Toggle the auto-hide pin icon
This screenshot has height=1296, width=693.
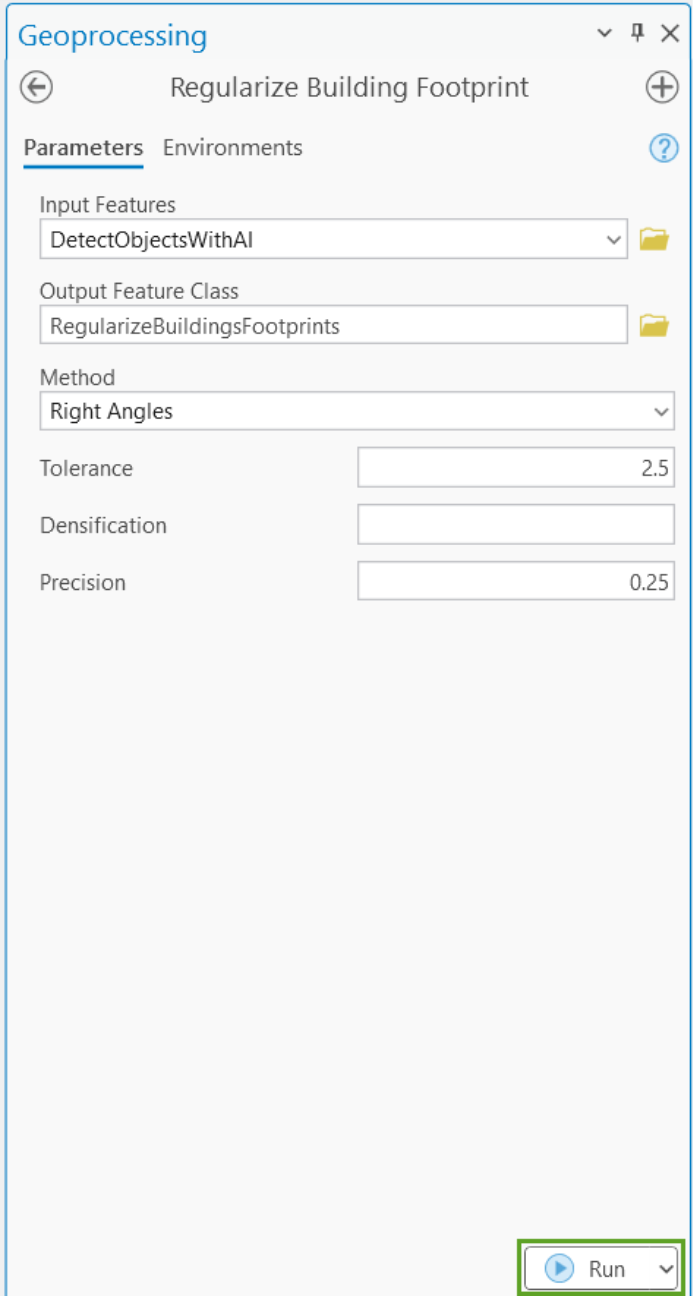(x=637, y=33)
